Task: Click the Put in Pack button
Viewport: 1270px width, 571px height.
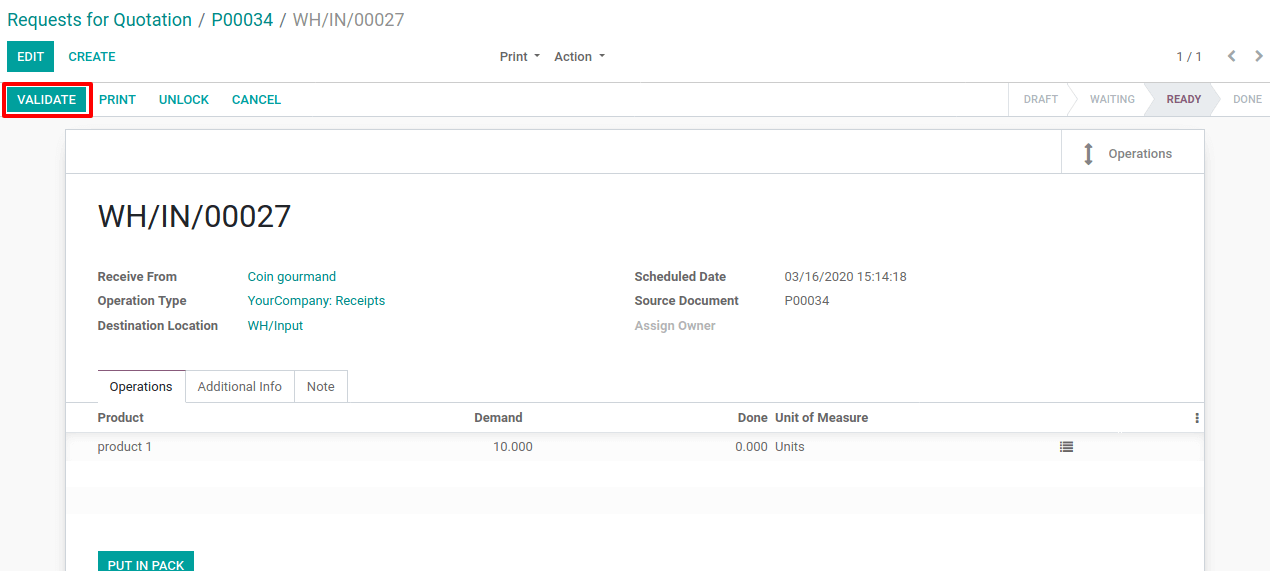Action: coord(146,564)
